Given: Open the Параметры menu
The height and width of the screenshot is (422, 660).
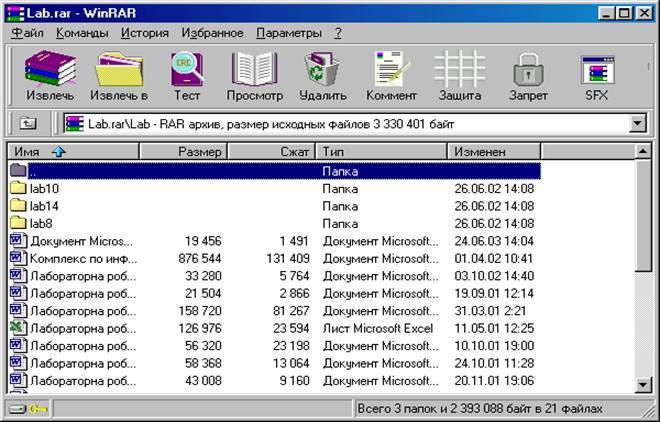Looking at the screenshot, I should tap(289, 33).
